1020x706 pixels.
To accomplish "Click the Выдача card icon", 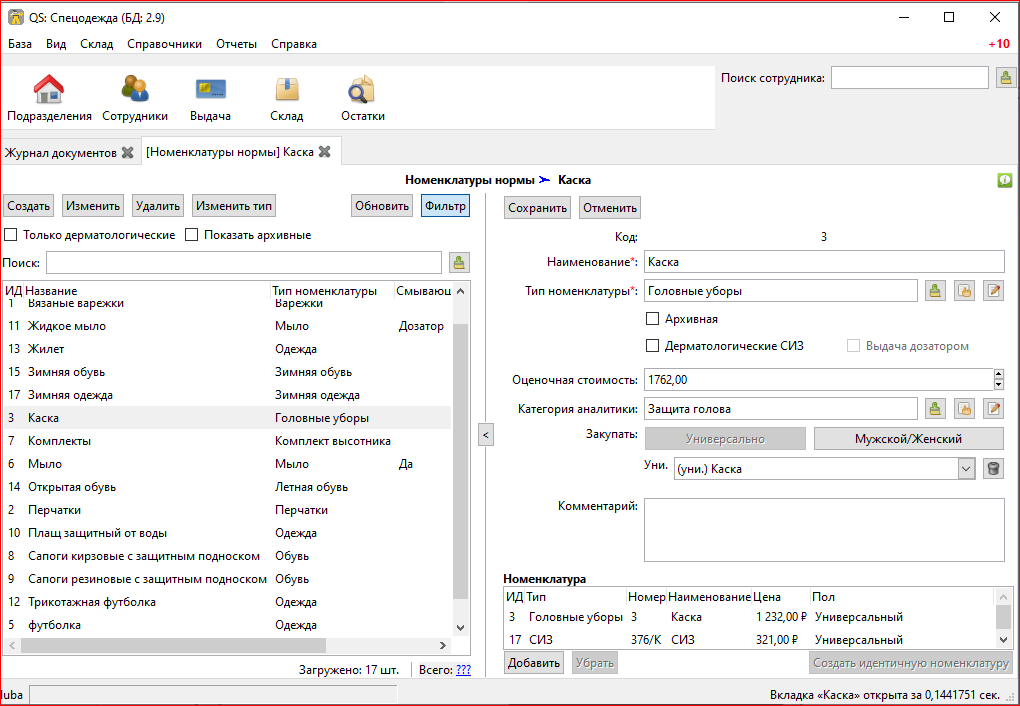I will [210, 90].
